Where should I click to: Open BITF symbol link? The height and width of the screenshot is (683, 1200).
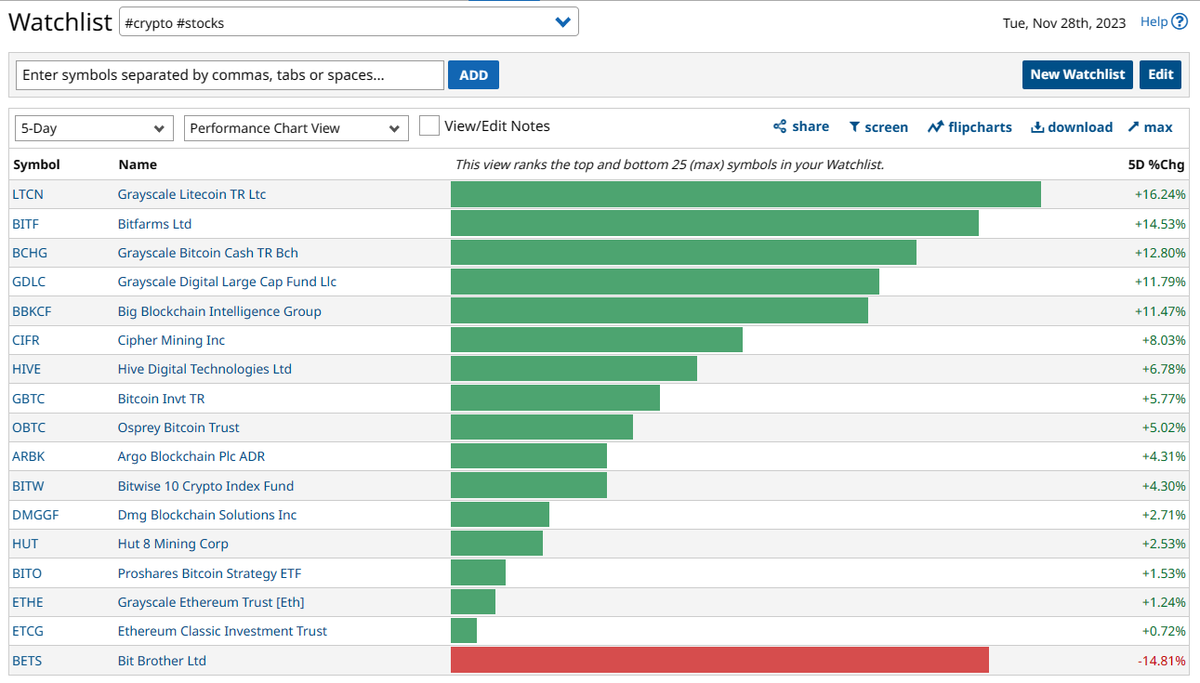26,224
